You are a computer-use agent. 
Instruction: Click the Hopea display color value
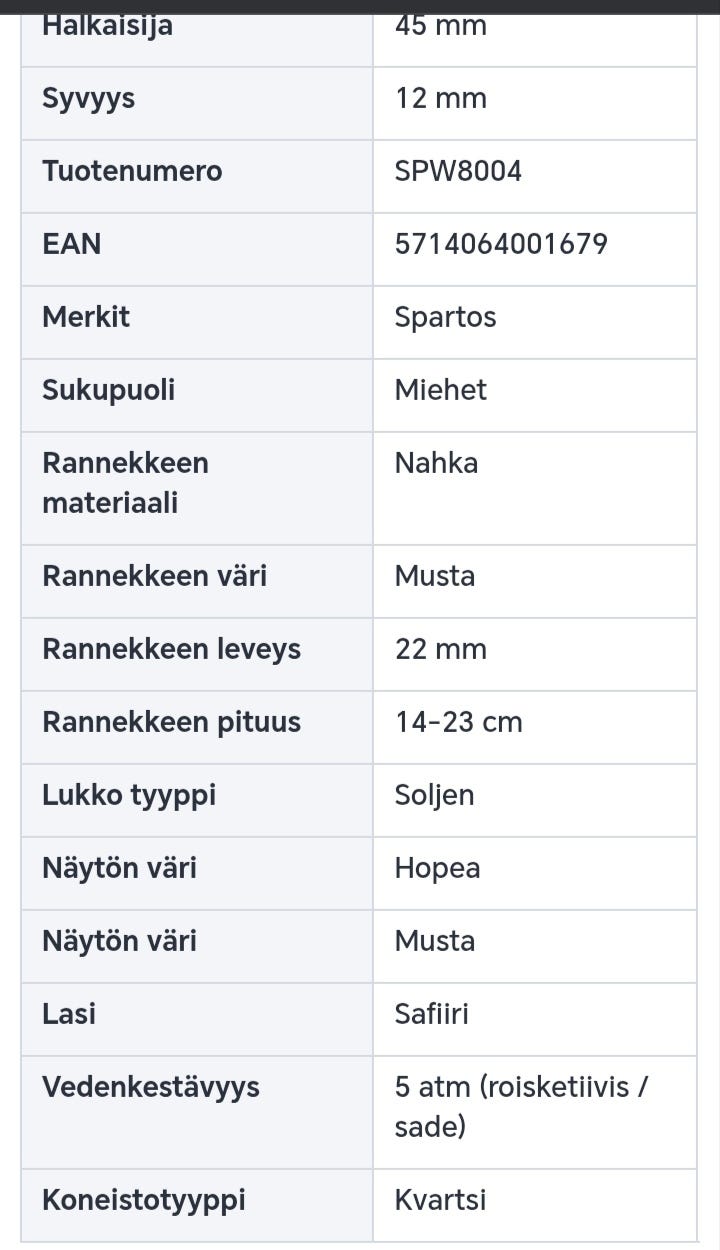[437, 868]
